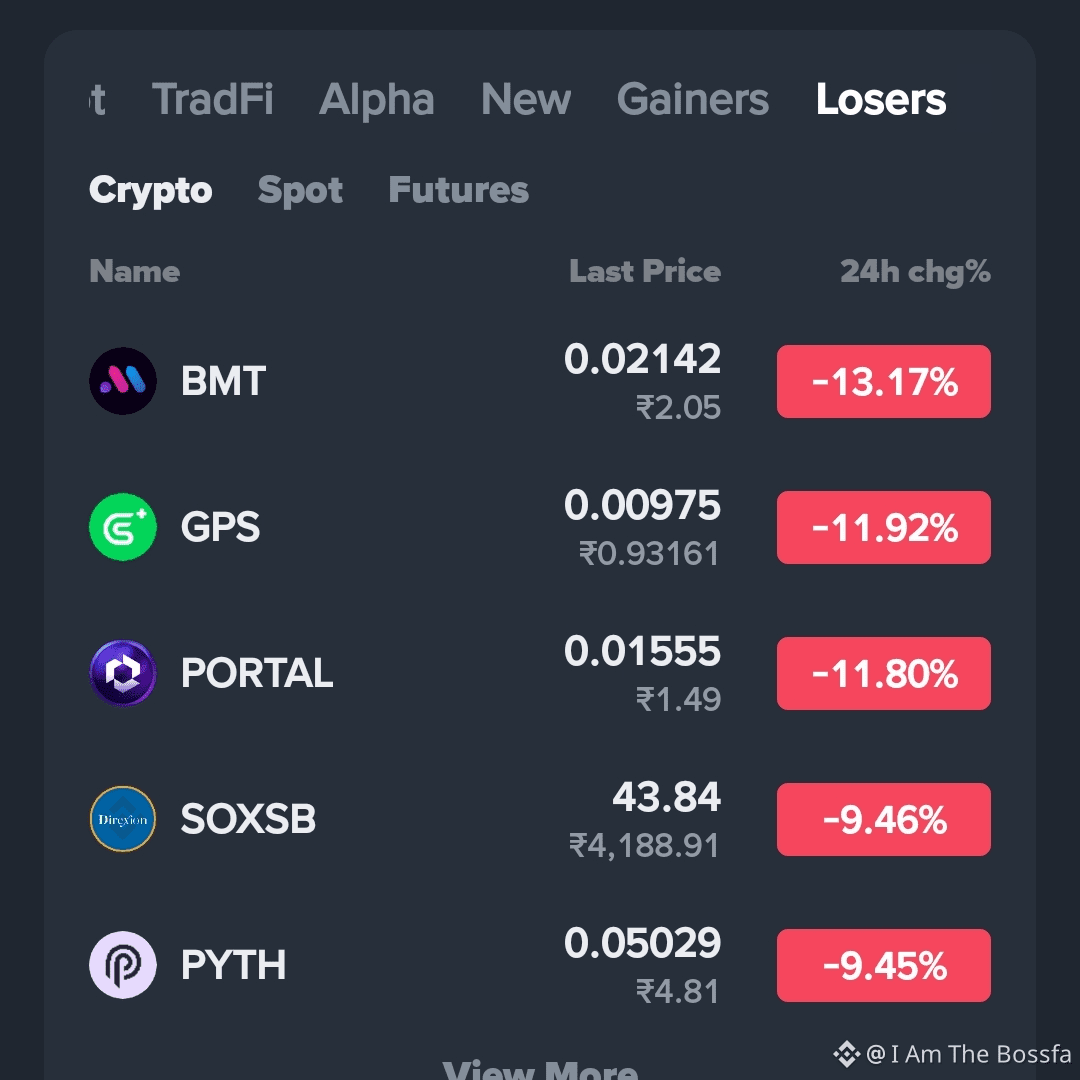Switch to the TradFi tab
Viewport: 1080px width, 1080px height.
[212, 99]
